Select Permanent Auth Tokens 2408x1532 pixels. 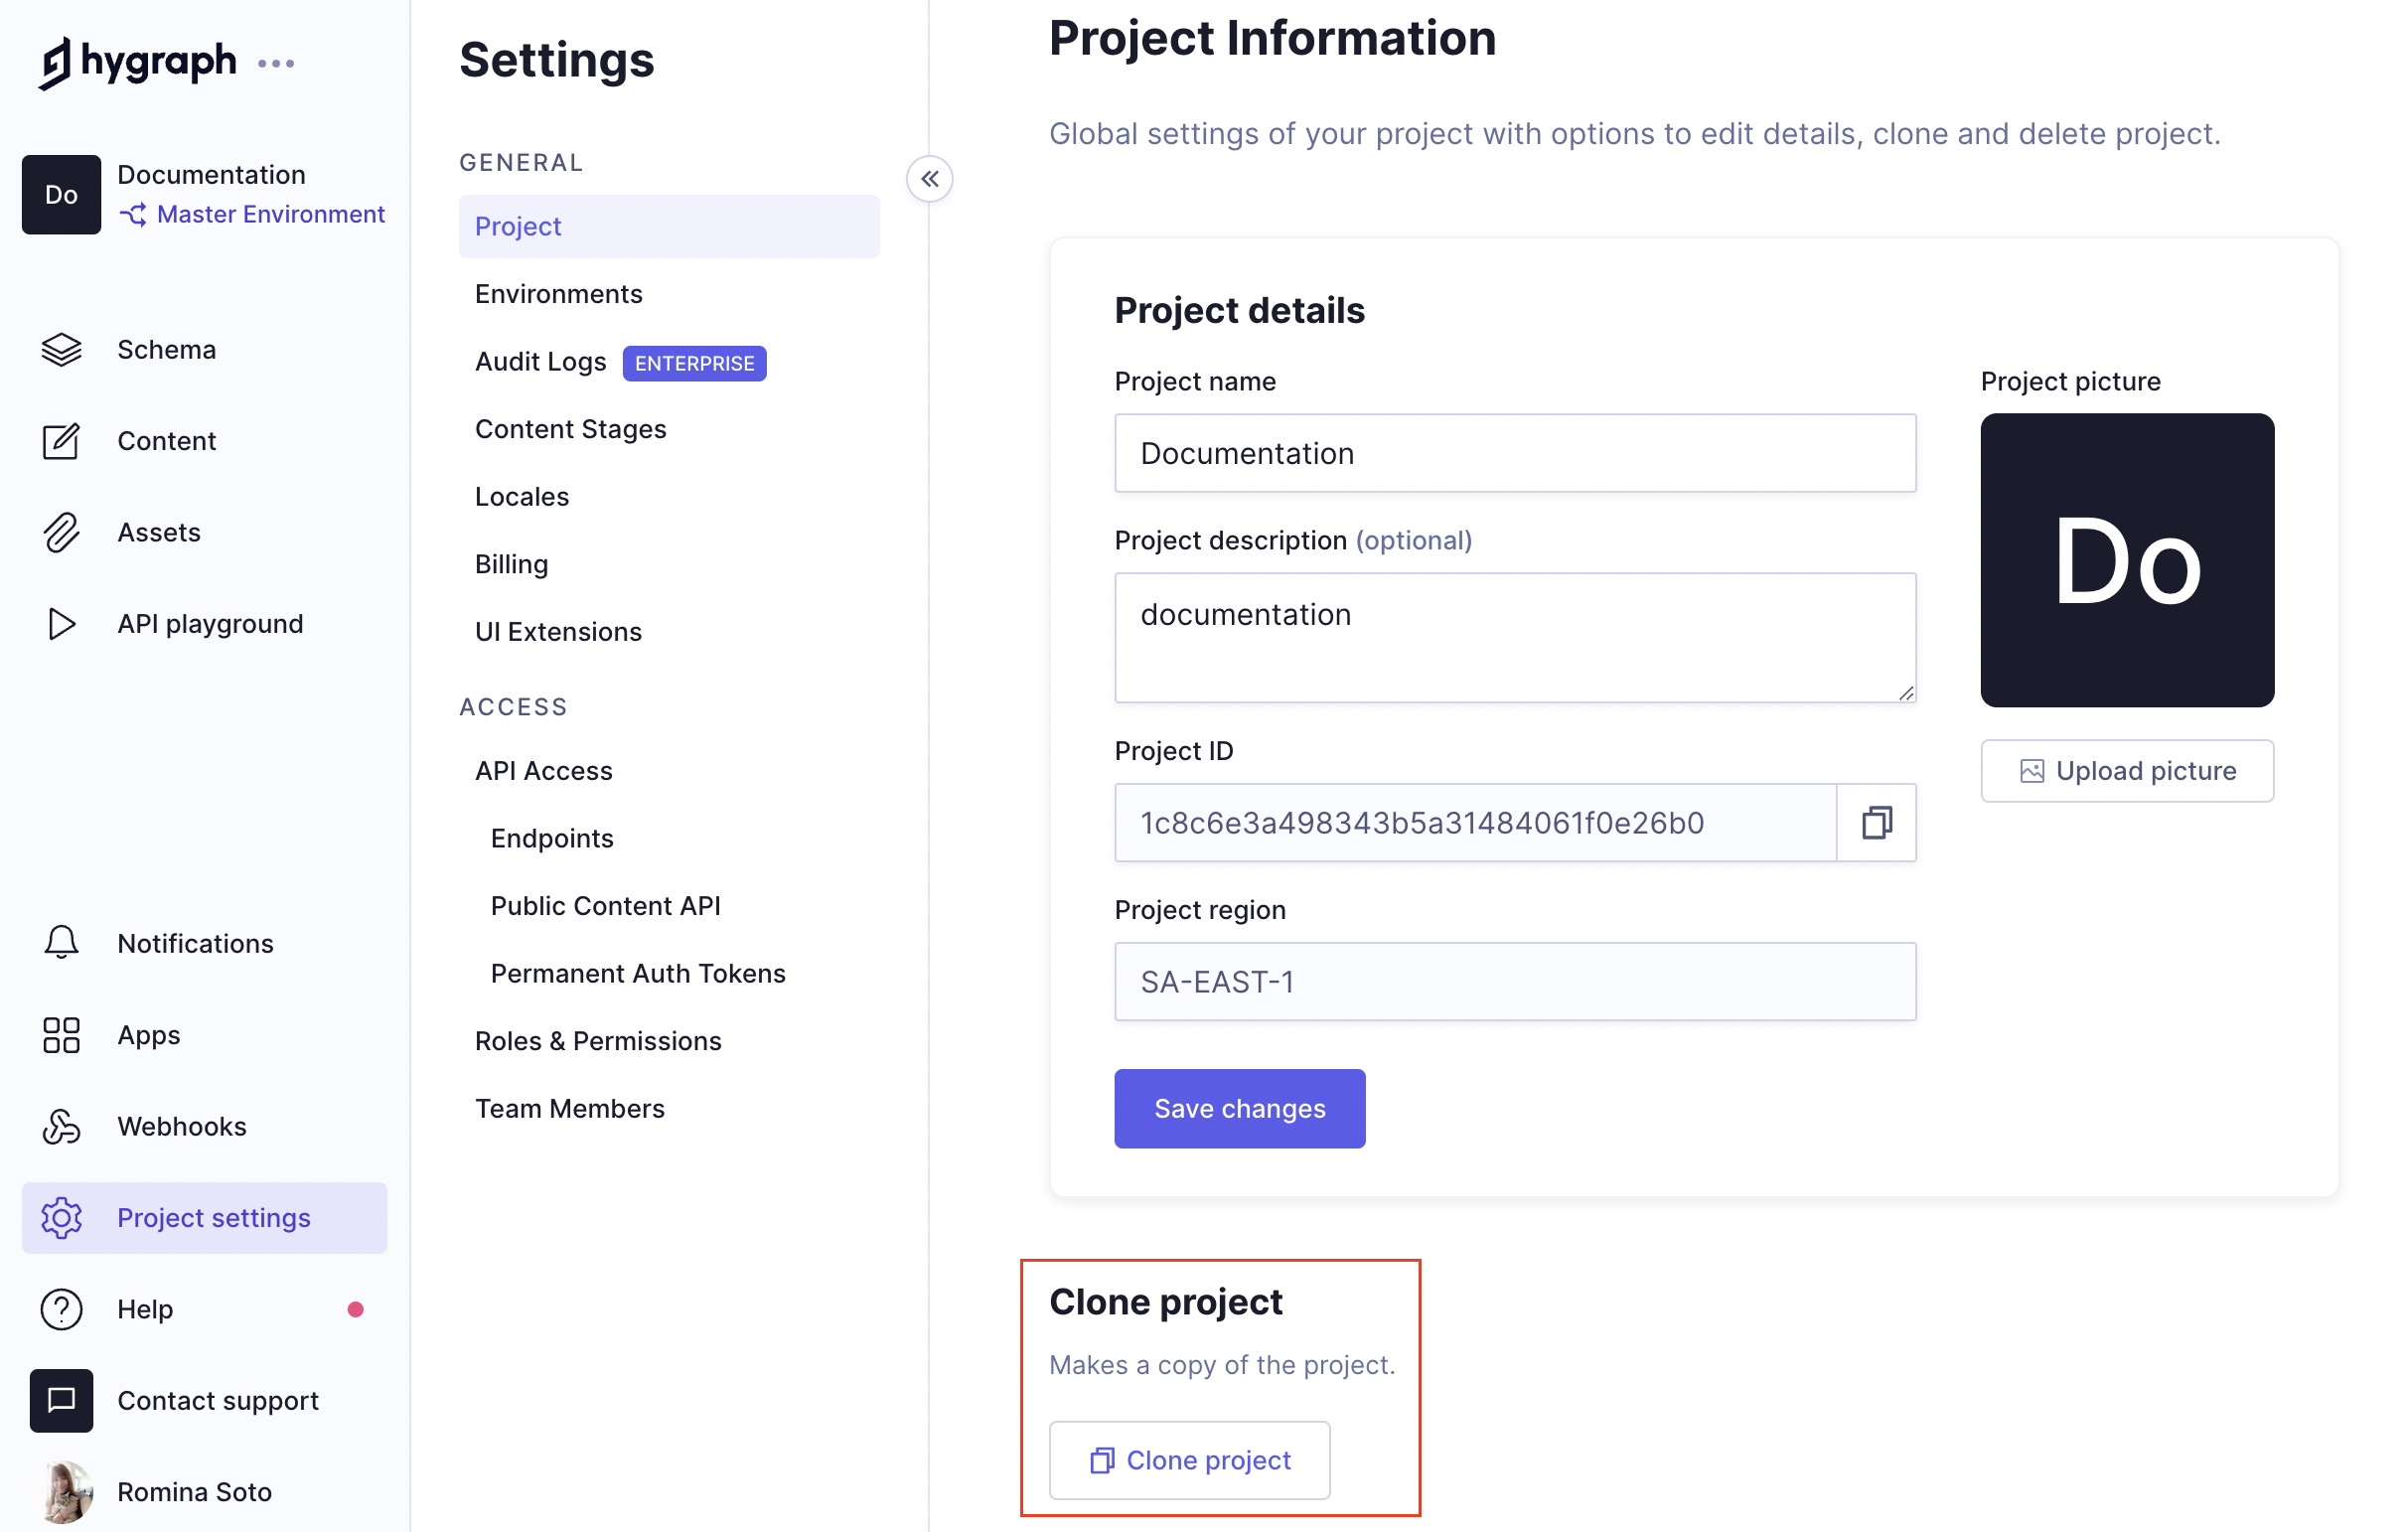pos(638,973)
